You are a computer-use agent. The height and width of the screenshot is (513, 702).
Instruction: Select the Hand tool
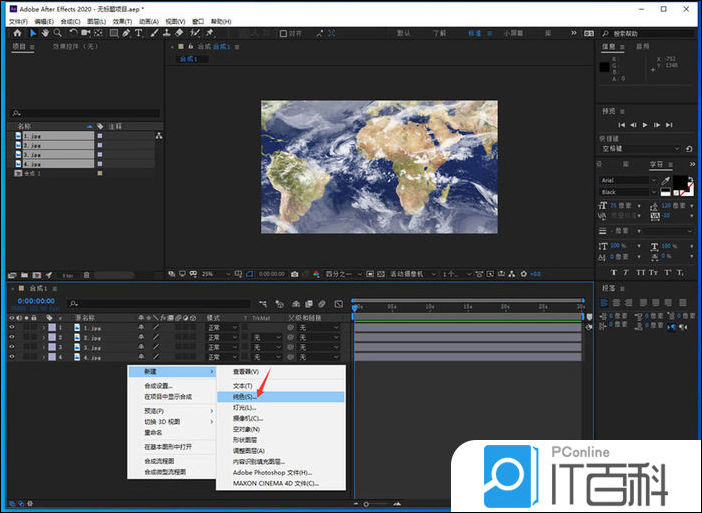click(45, 33)
